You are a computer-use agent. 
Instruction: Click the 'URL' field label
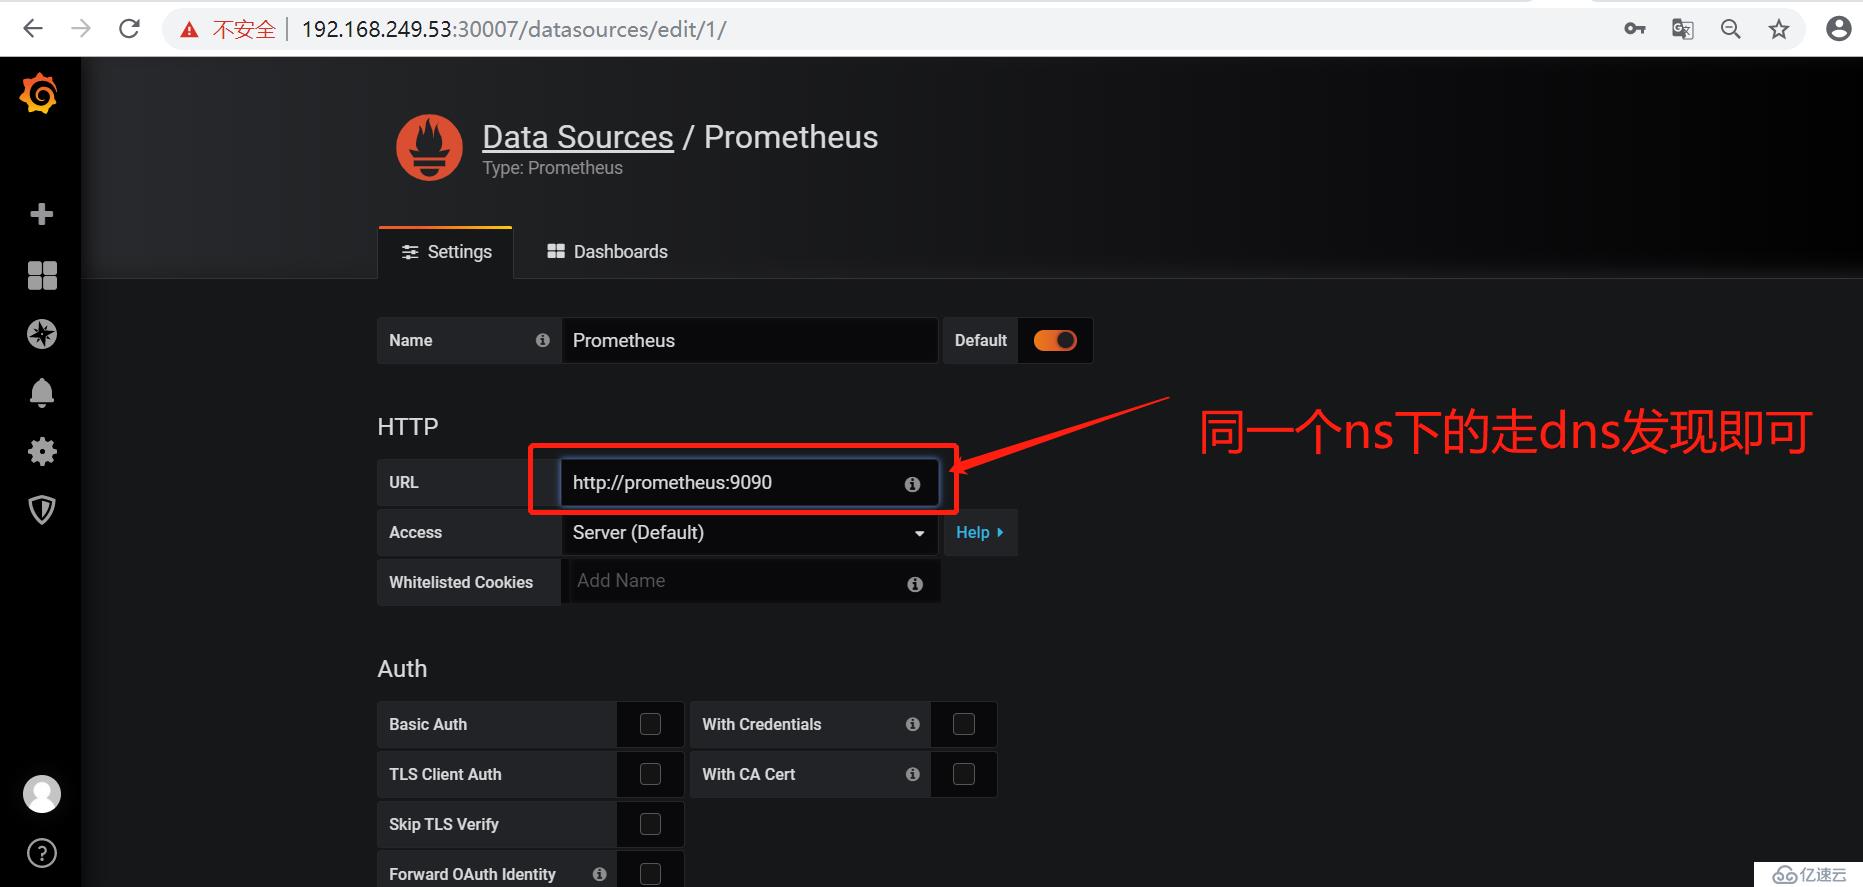[403, 482]
